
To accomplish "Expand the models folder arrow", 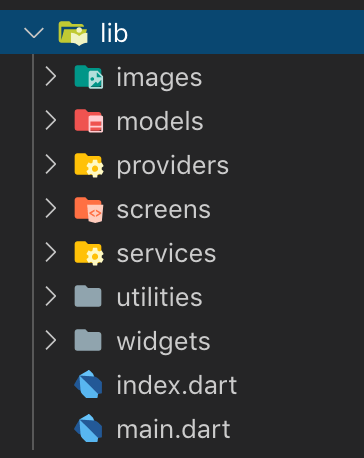I will click(51, 120).
